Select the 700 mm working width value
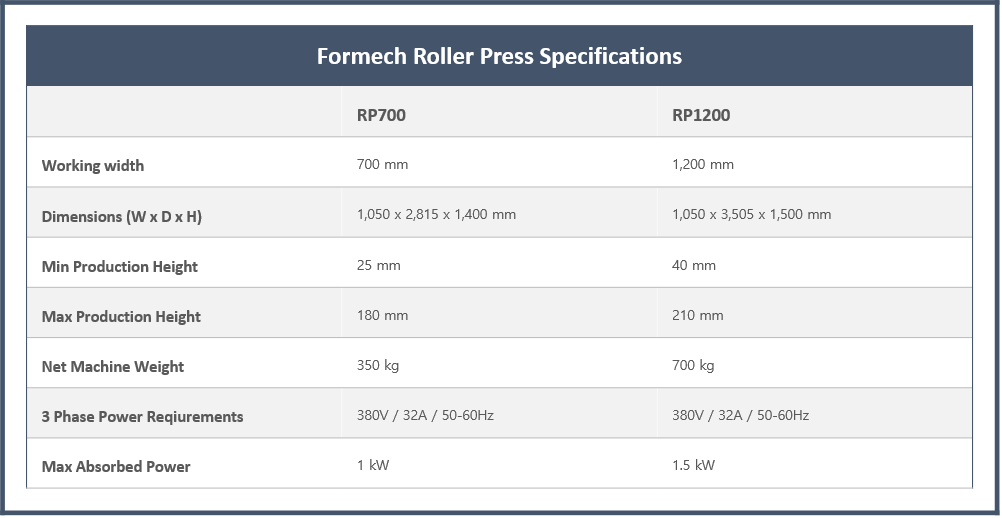 pyautogui.click(x=382, y=164)
